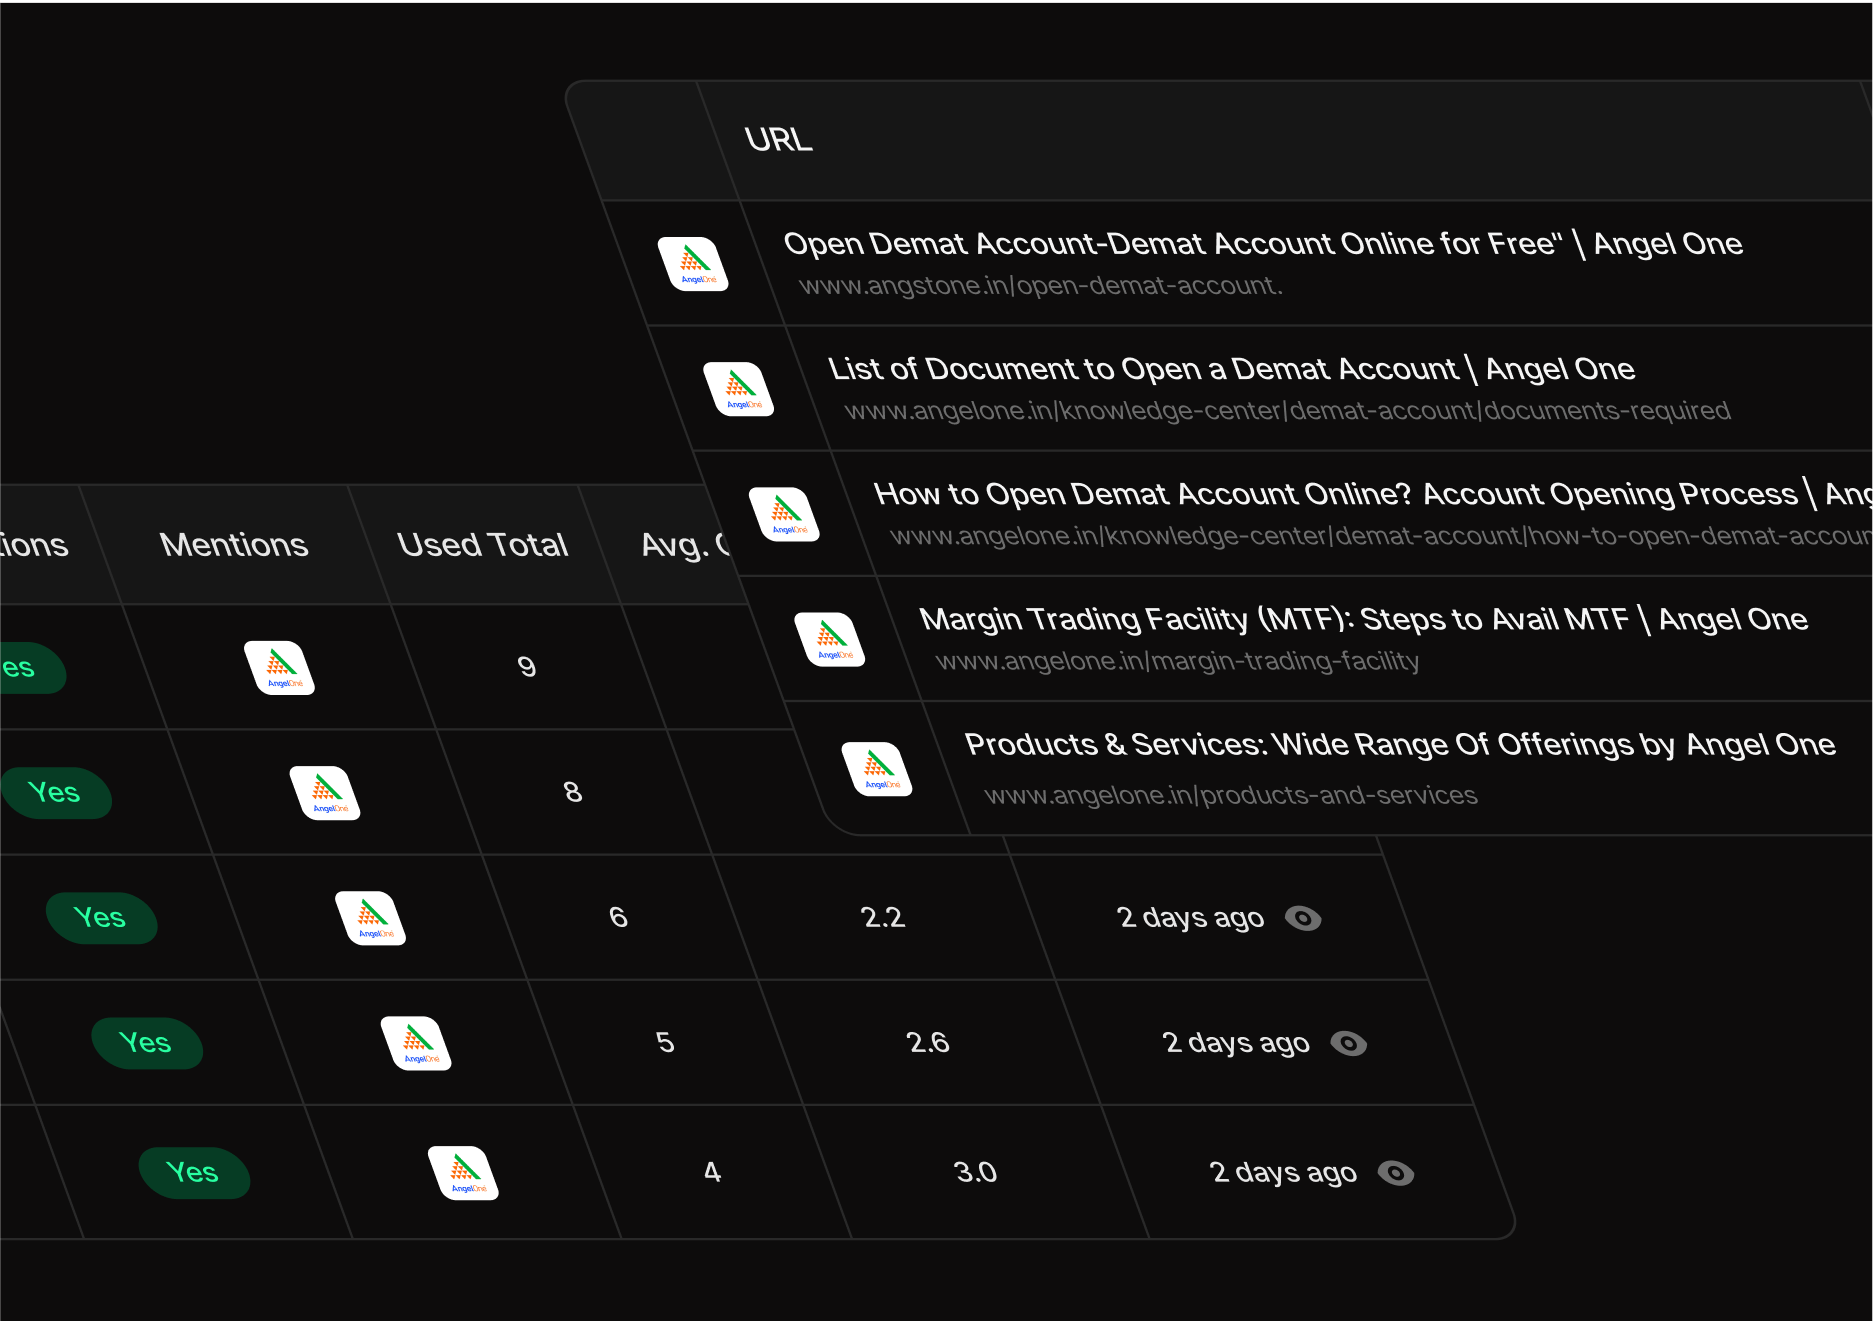Click the Used Total value 6

[x=619, y=917]
